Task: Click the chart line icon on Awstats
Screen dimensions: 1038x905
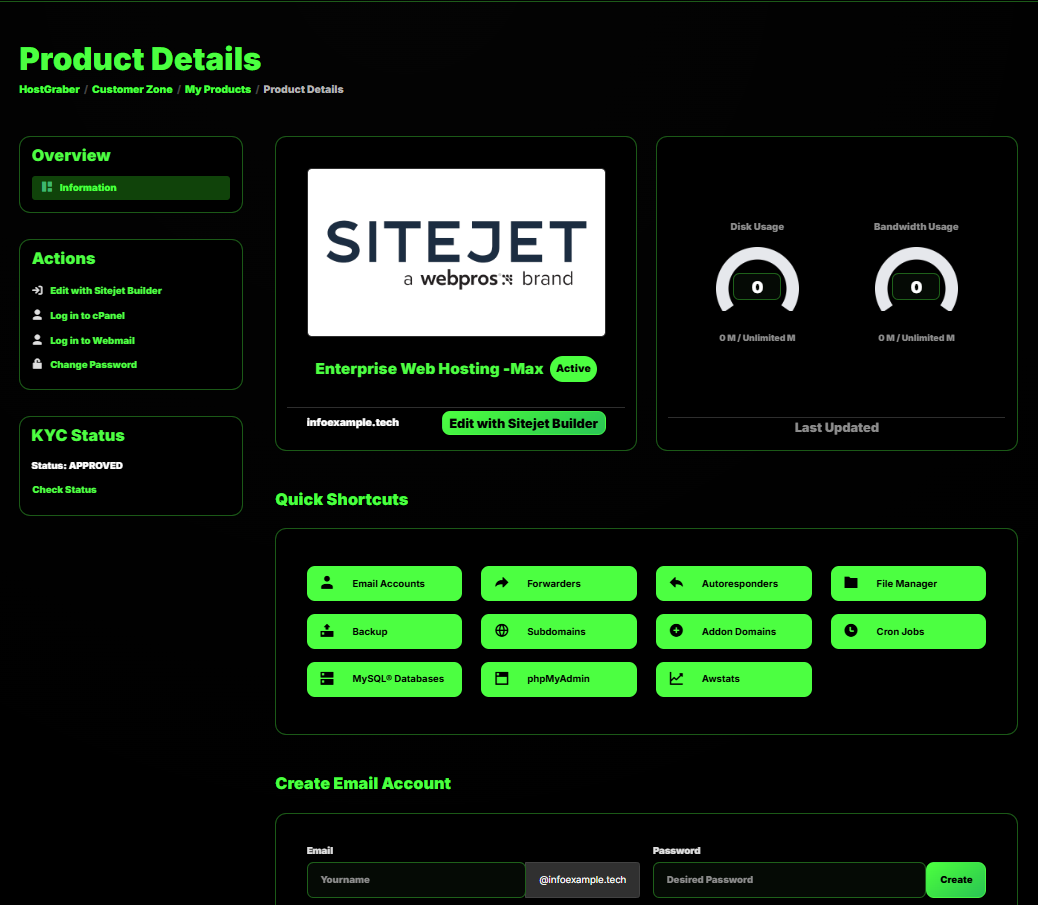Action: click(x=677, y=678)
